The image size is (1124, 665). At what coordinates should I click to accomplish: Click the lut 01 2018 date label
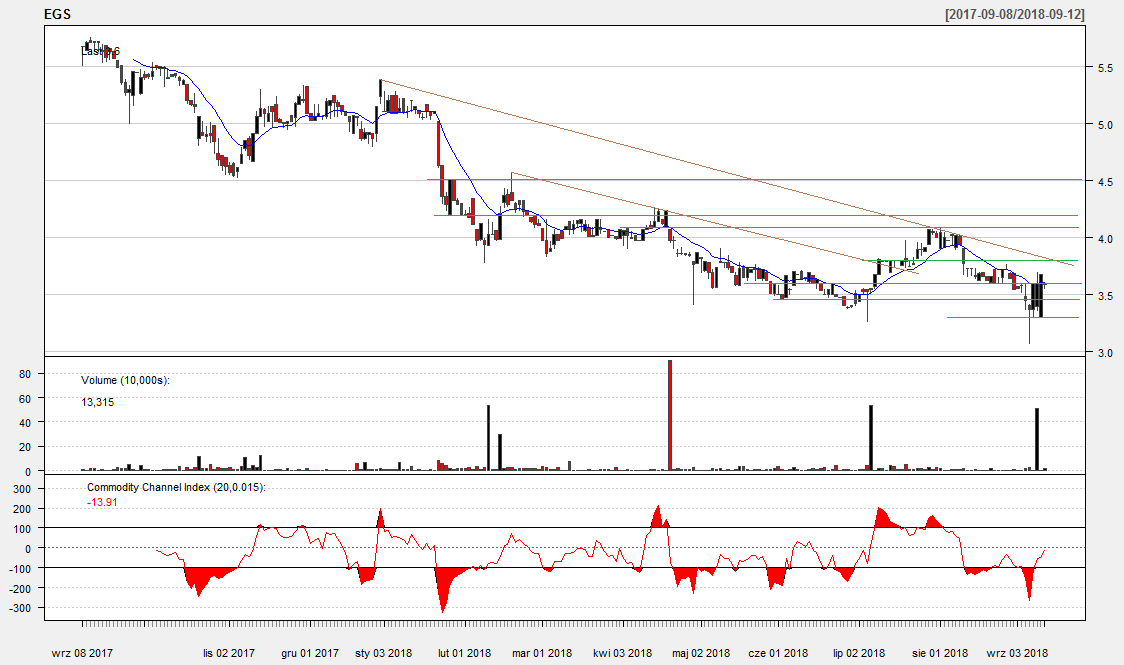coord(465,653)
